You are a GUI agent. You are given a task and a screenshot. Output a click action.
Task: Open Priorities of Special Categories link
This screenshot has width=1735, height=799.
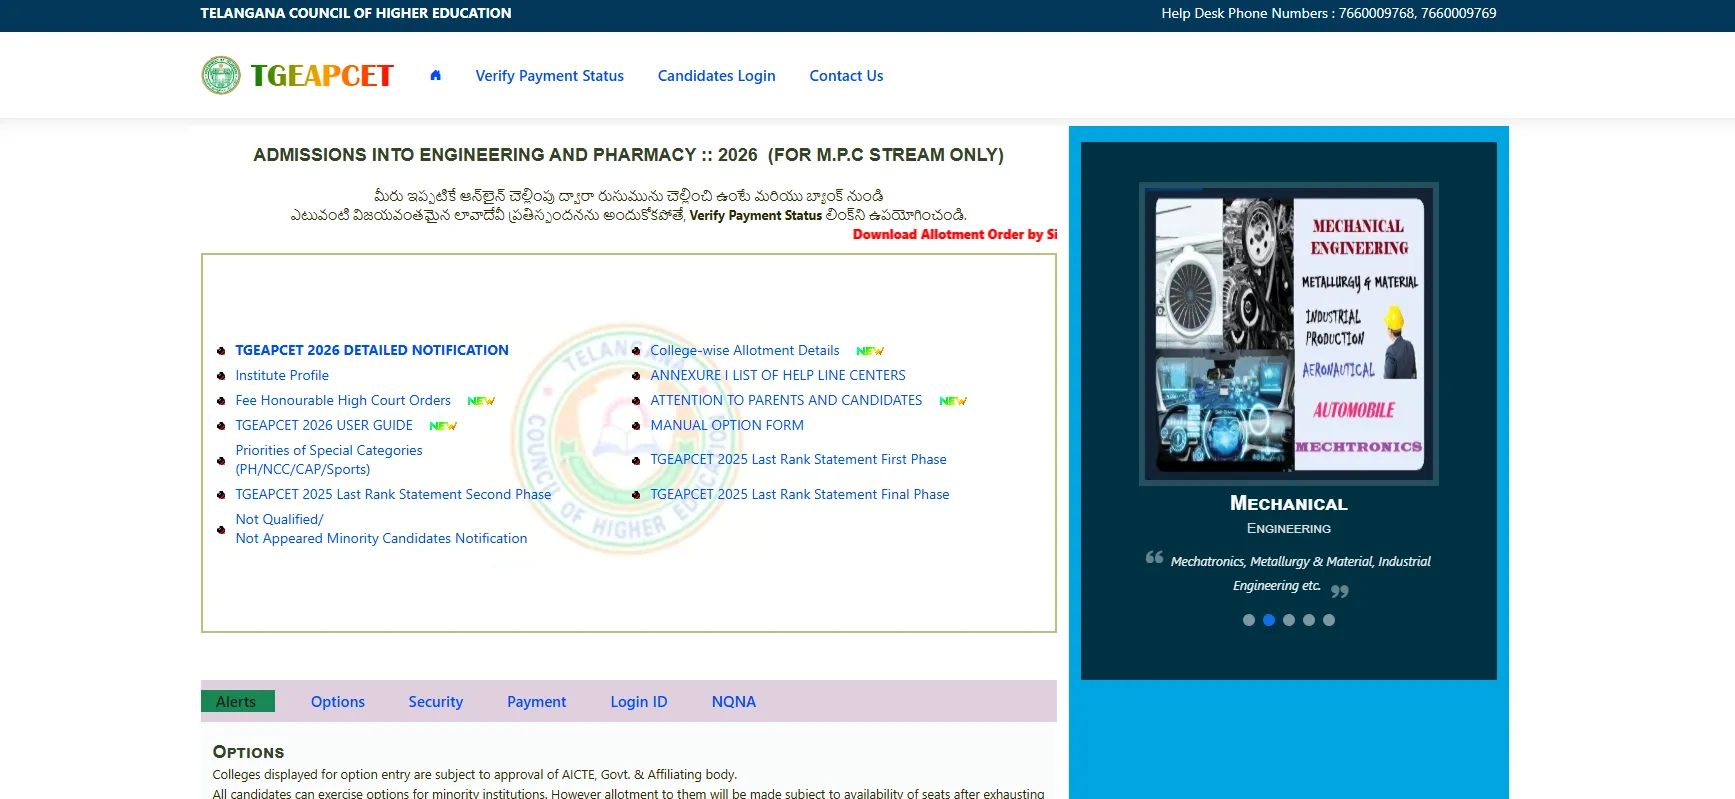coord(329,460)
